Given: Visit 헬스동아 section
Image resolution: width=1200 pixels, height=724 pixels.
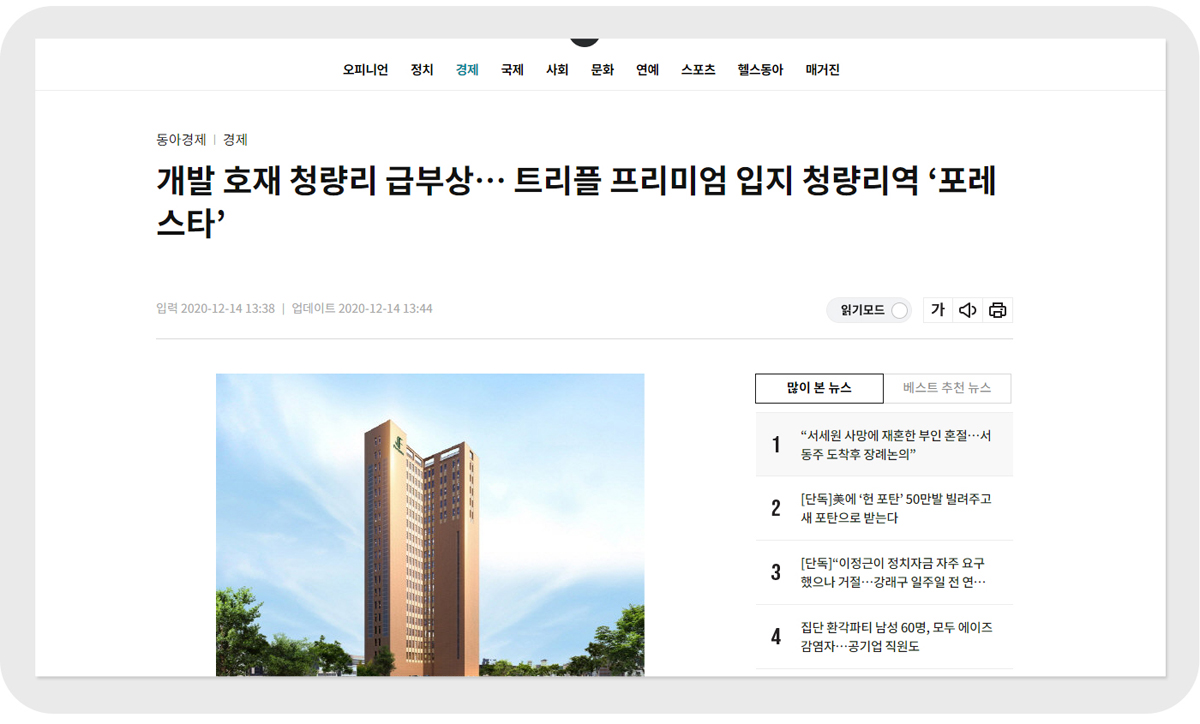Looking at the screenshot, I should coord(760,70).
